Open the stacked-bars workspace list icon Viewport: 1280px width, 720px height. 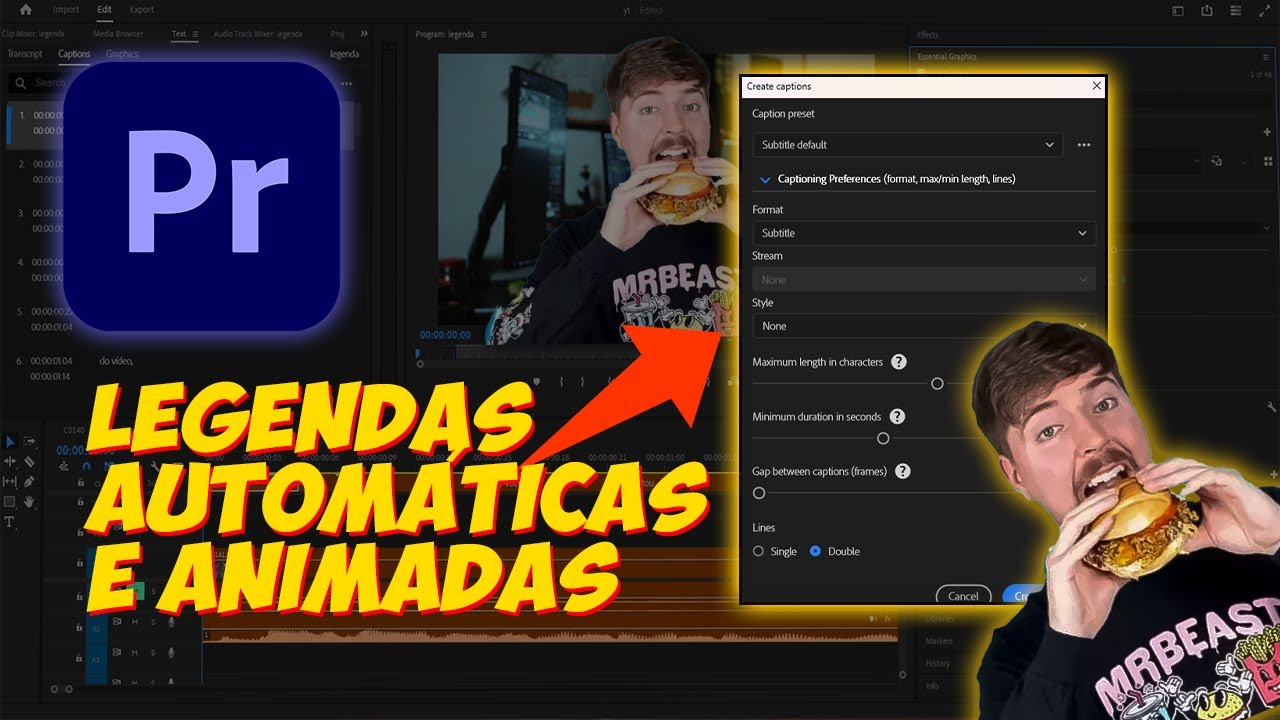1235,10
